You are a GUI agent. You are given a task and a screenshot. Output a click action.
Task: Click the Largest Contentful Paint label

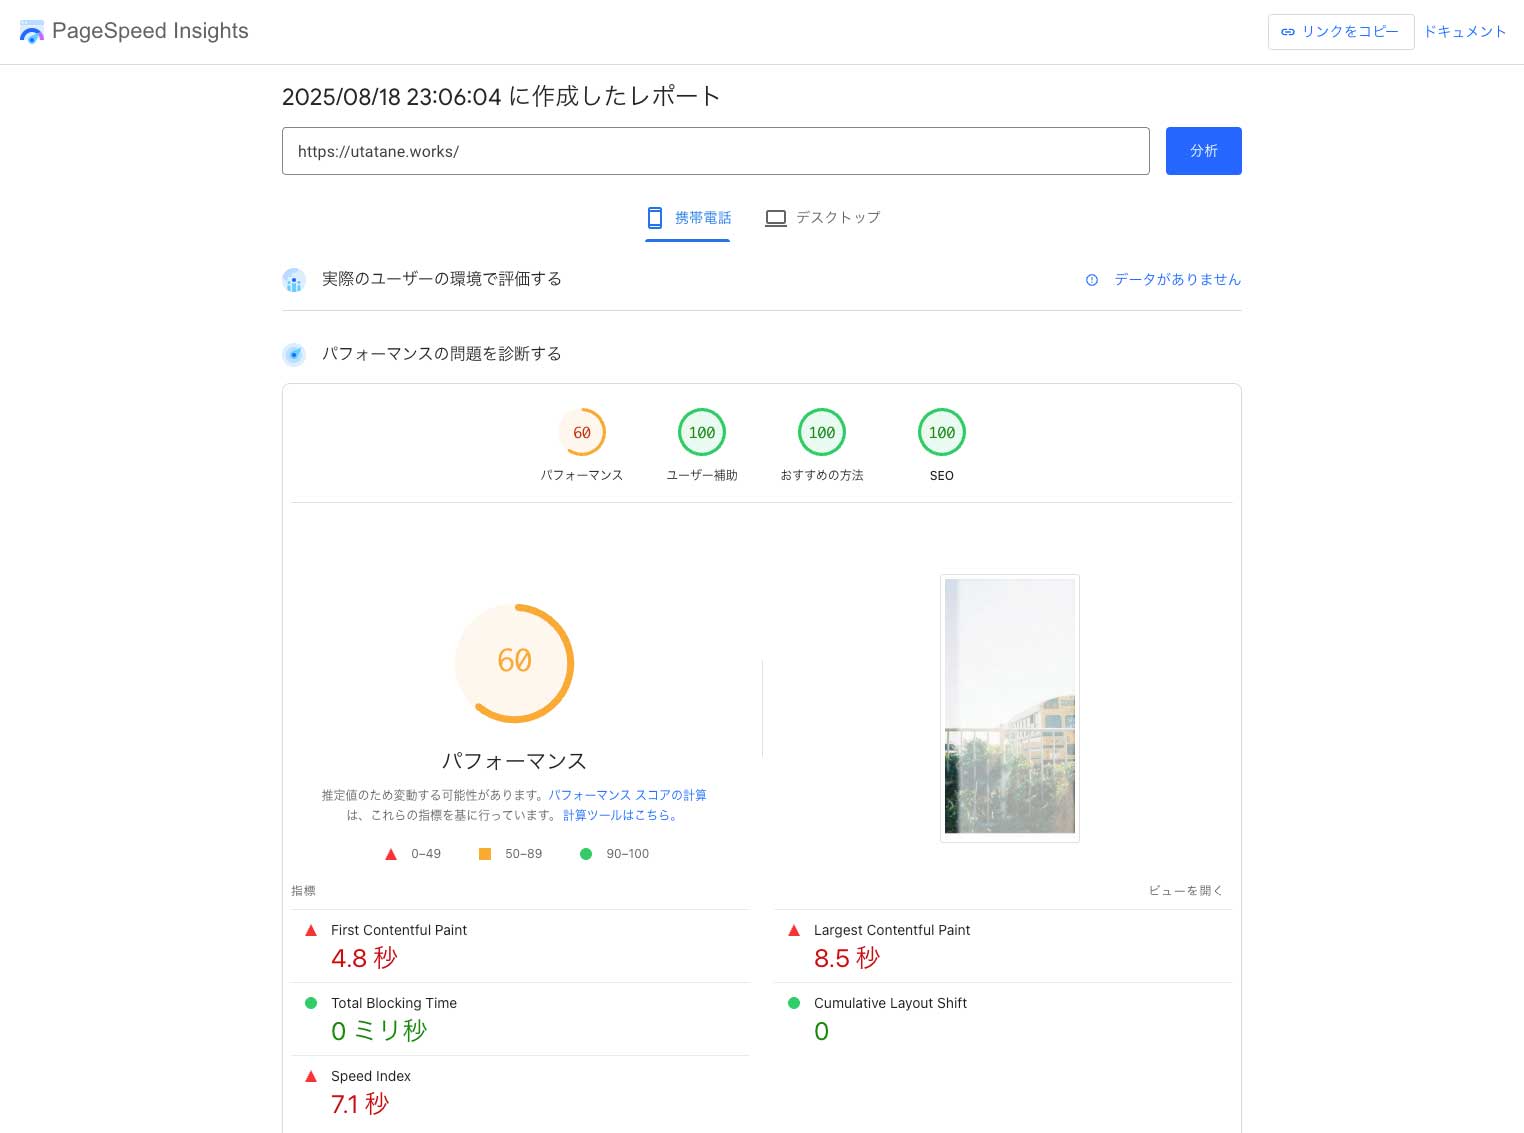pyautogui.click(x=892, y=930)
